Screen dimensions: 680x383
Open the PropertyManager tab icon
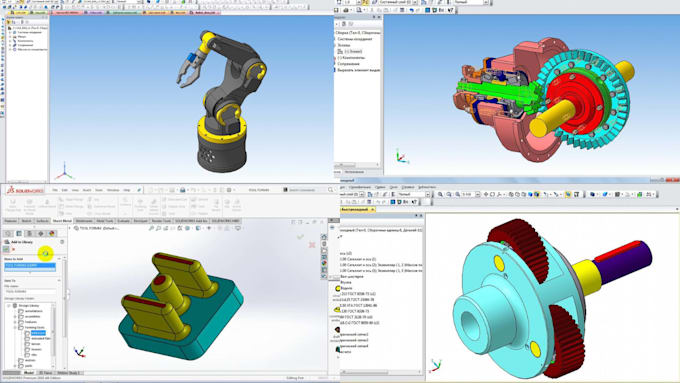pyautogui.click(x=19, y=233)
